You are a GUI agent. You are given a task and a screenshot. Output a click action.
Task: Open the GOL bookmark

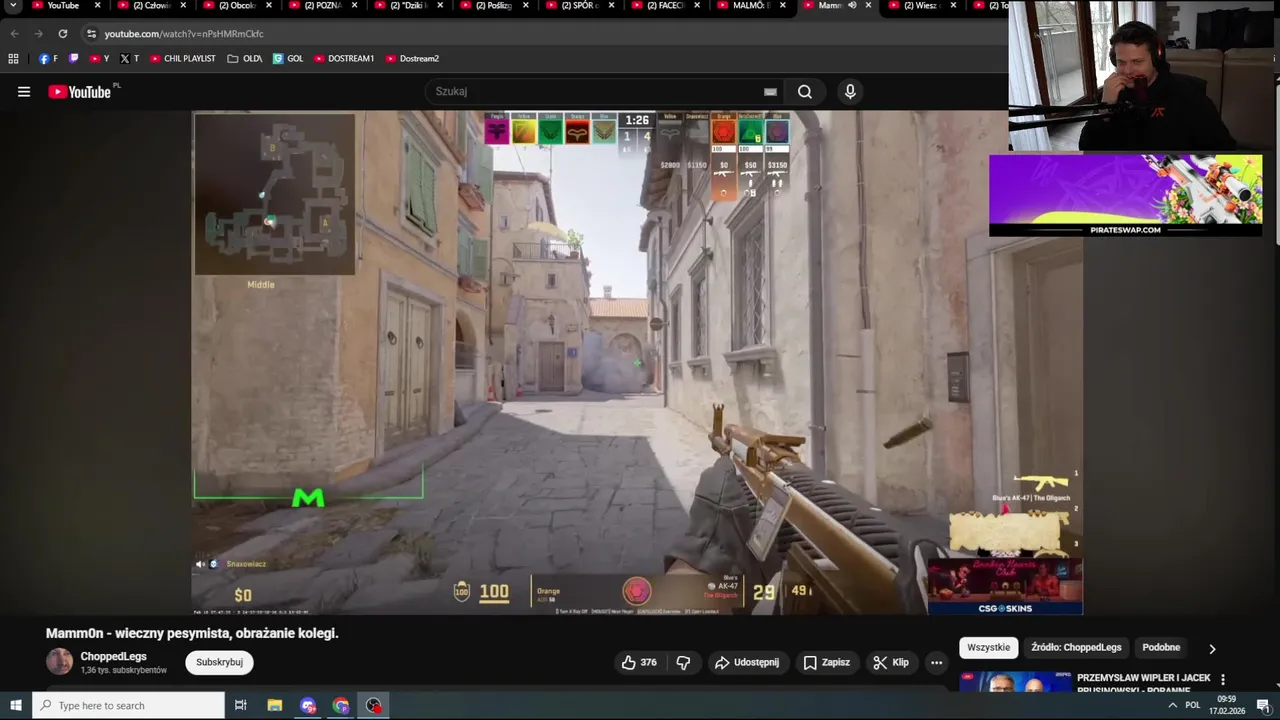[288, 59]
